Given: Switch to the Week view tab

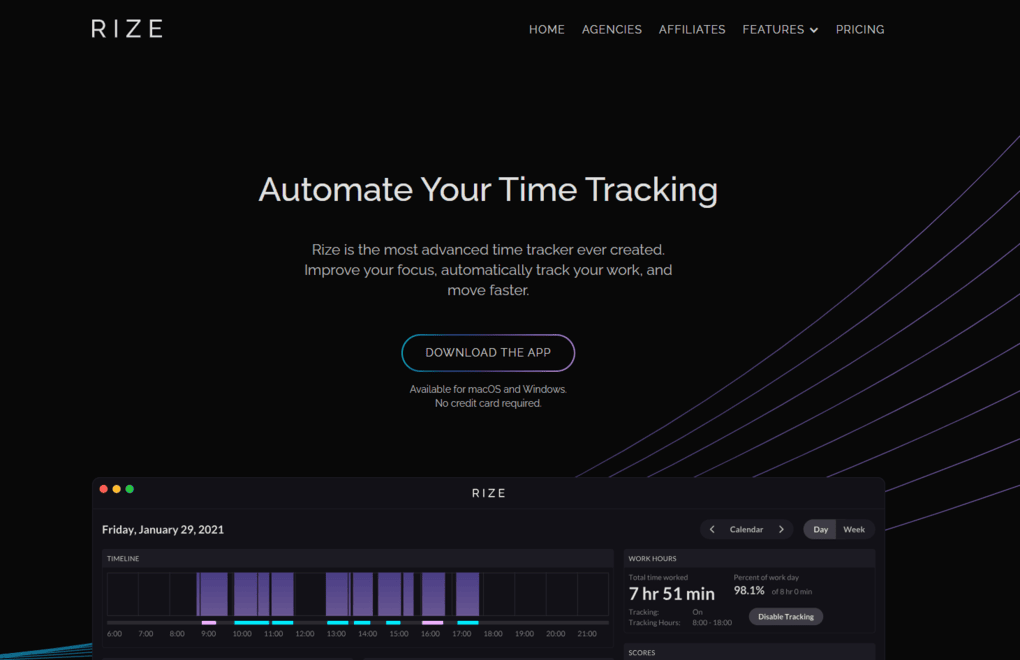Looking at the screenshot, I should [x=854, y=529].
